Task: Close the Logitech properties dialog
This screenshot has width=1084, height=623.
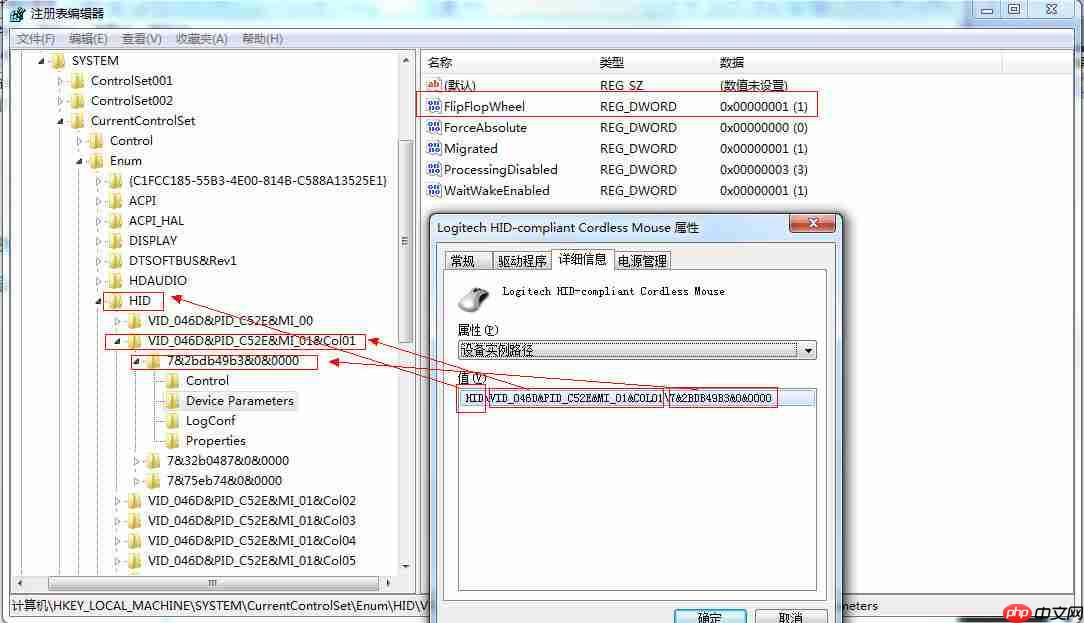Action: [812, 223]
